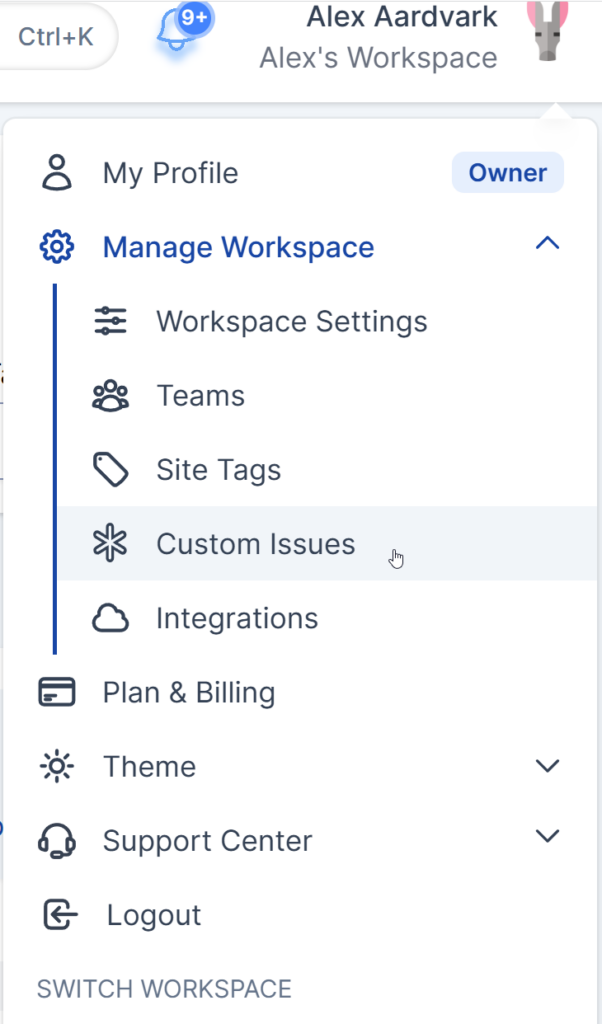The image size is (602, 1024).
Task: Click the Theme sun icon
Action: [57, 766]
